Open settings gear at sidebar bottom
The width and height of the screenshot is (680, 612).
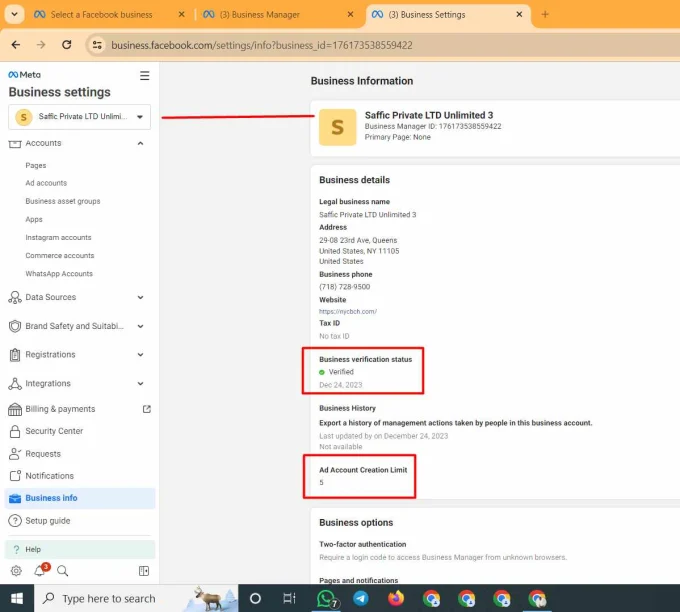click(x=16, y=571)
